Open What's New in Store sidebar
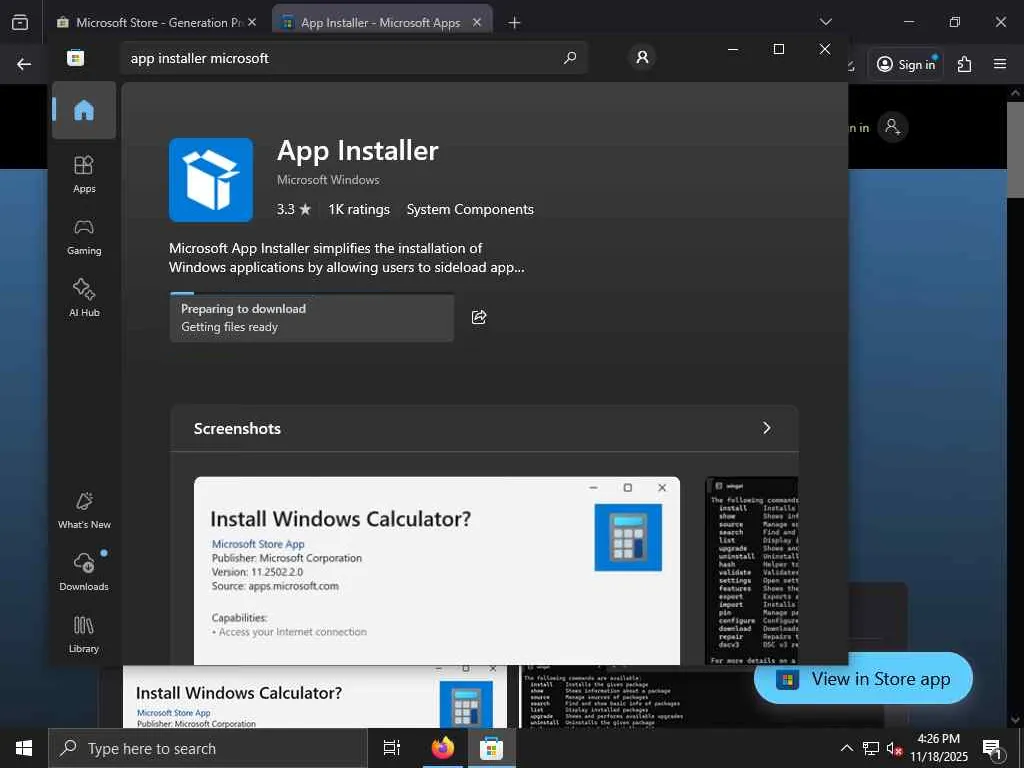Image resolution: width=1024 pixels, height=768 pixels. click(x=84, y=511)
